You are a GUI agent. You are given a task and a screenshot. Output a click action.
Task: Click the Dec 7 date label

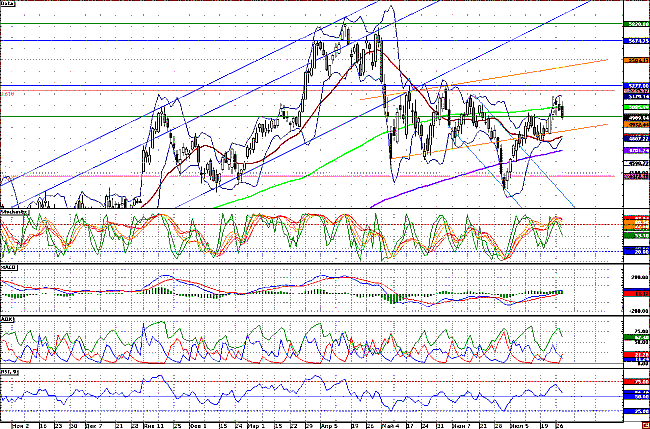94,426
